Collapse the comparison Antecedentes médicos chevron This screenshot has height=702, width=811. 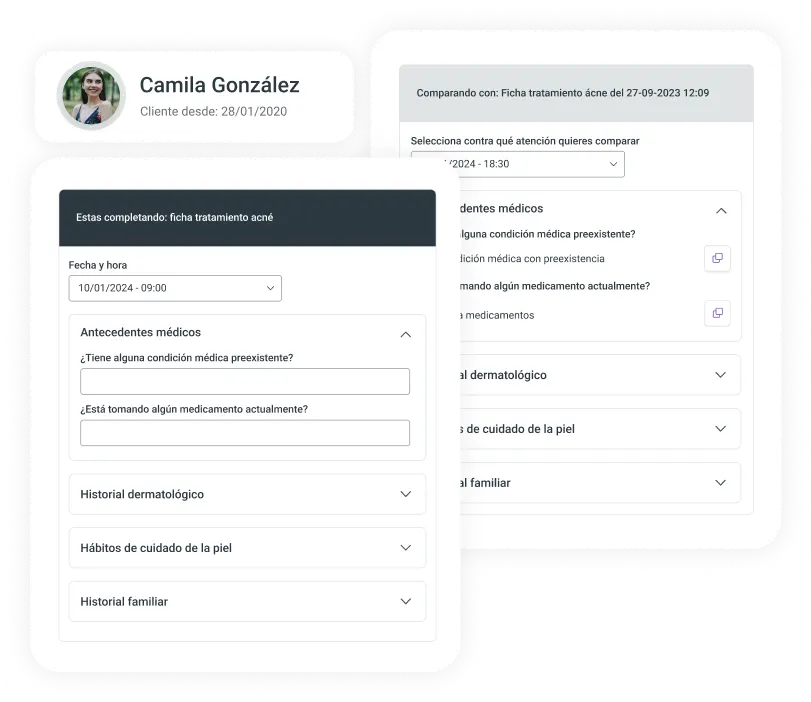[x=721, y=211]
